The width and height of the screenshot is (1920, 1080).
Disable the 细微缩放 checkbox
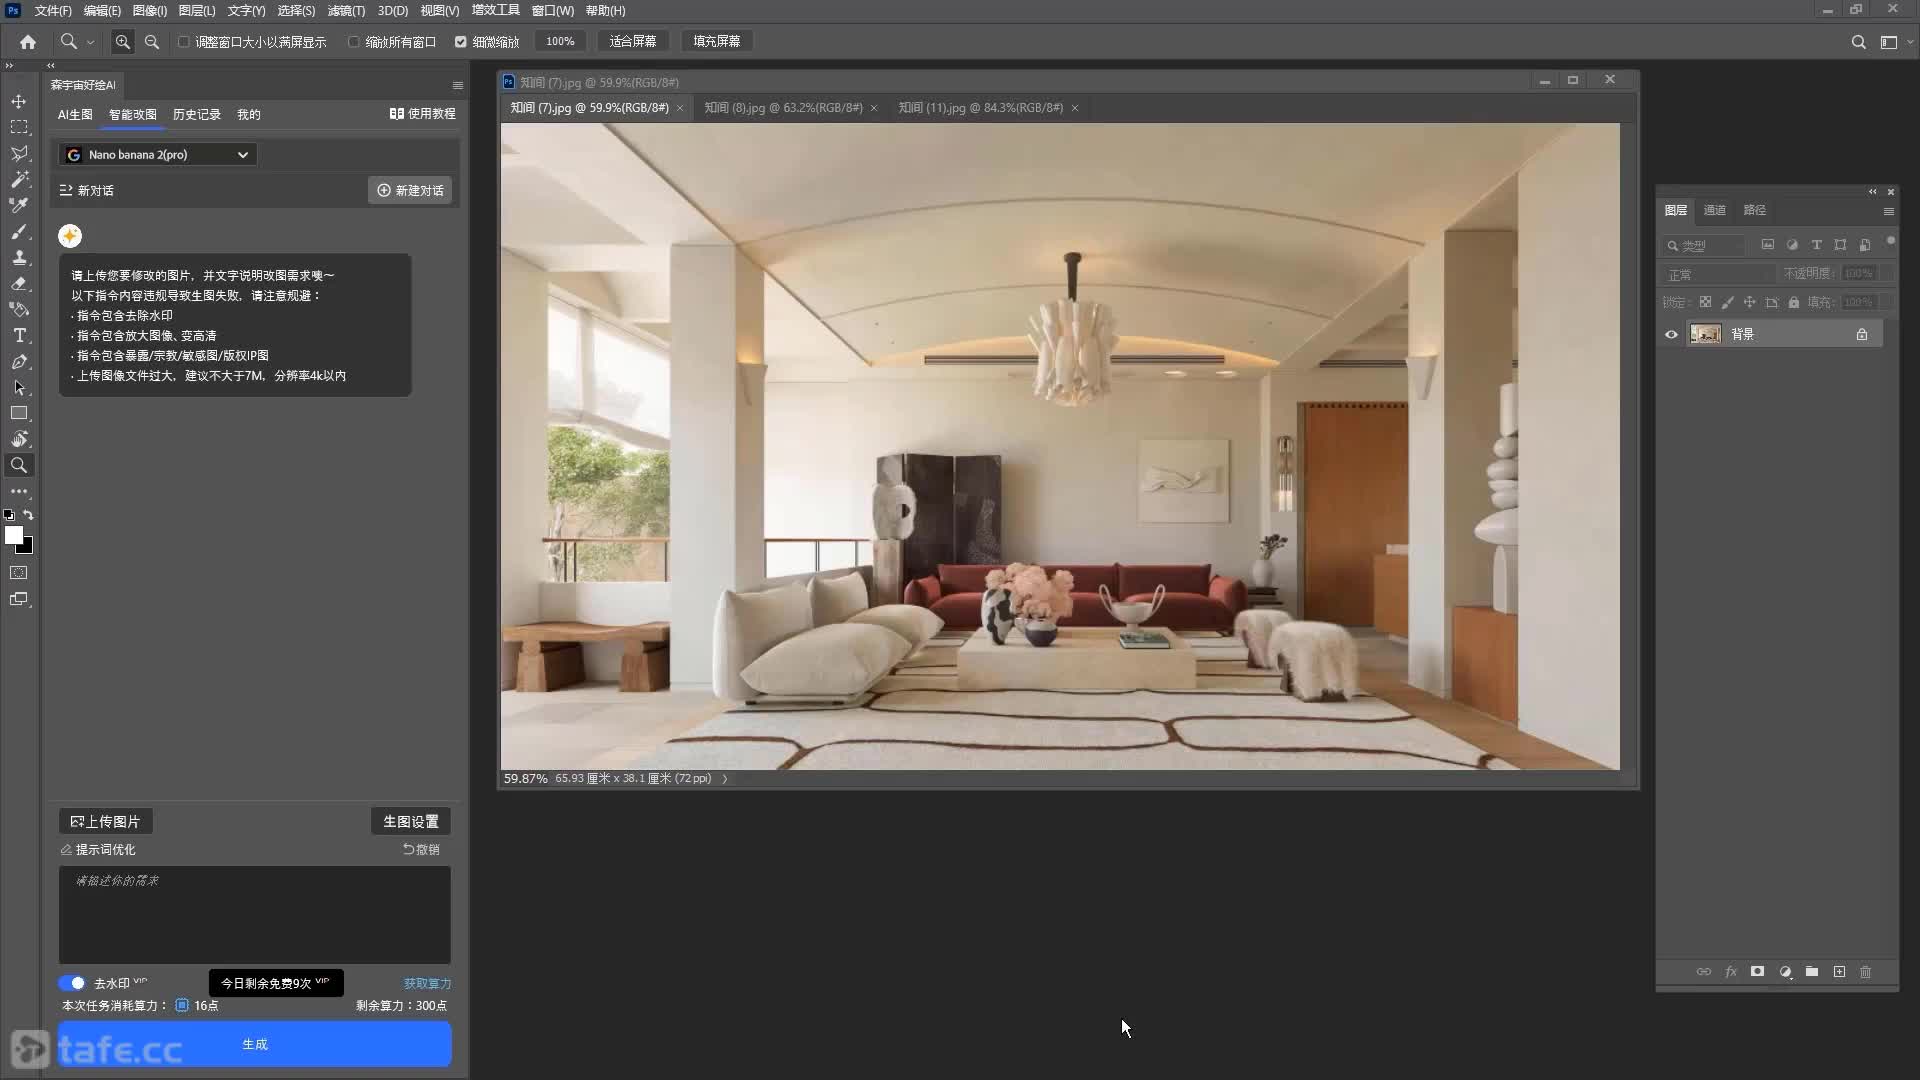461,42
